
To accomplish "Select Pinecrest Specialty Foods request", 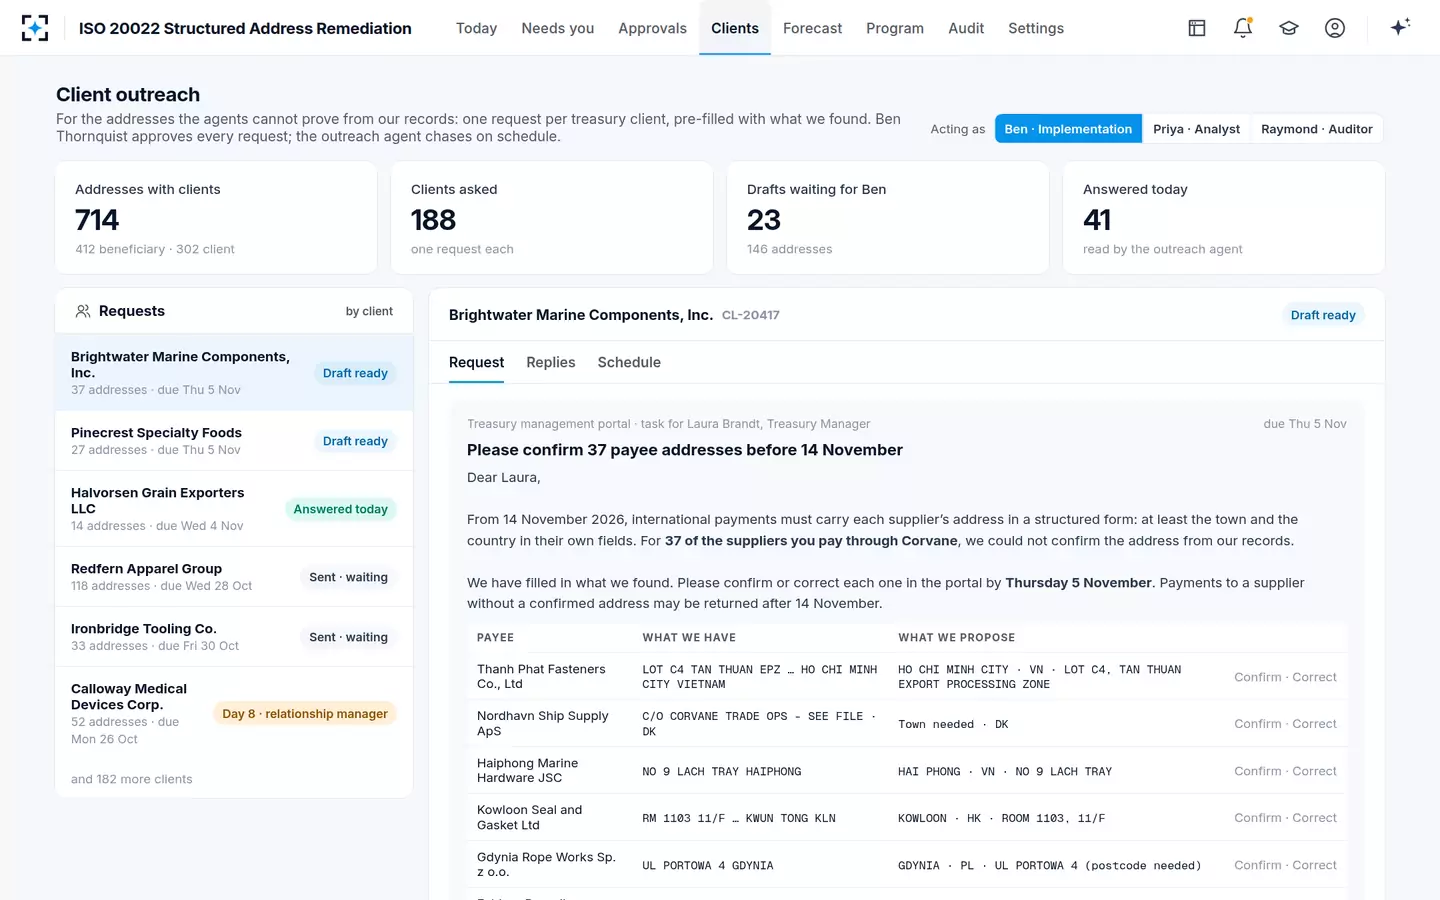I will click(x=234, y=441).
